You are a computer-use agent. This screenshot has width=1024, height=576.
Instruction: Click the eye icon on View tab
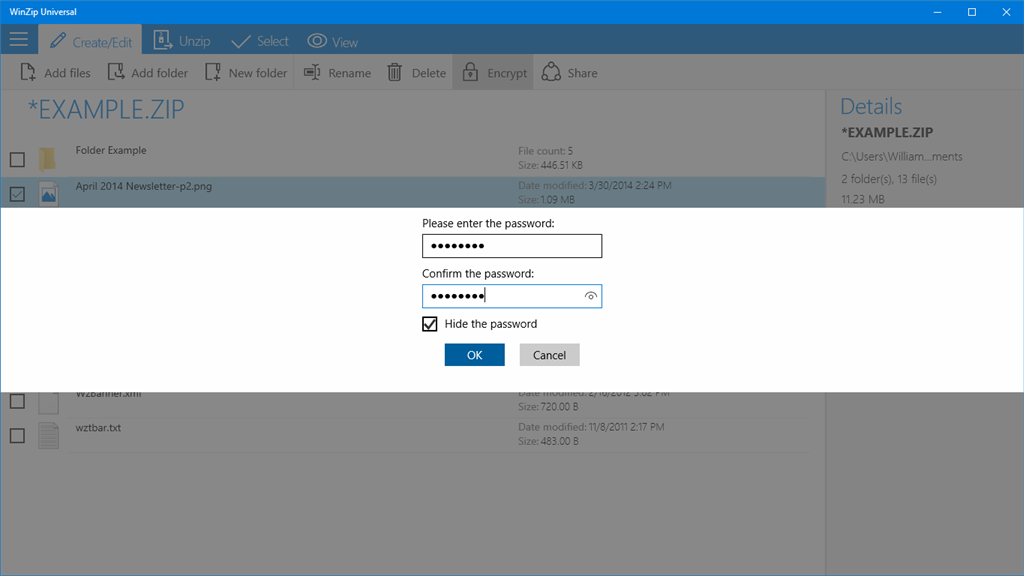317,40
